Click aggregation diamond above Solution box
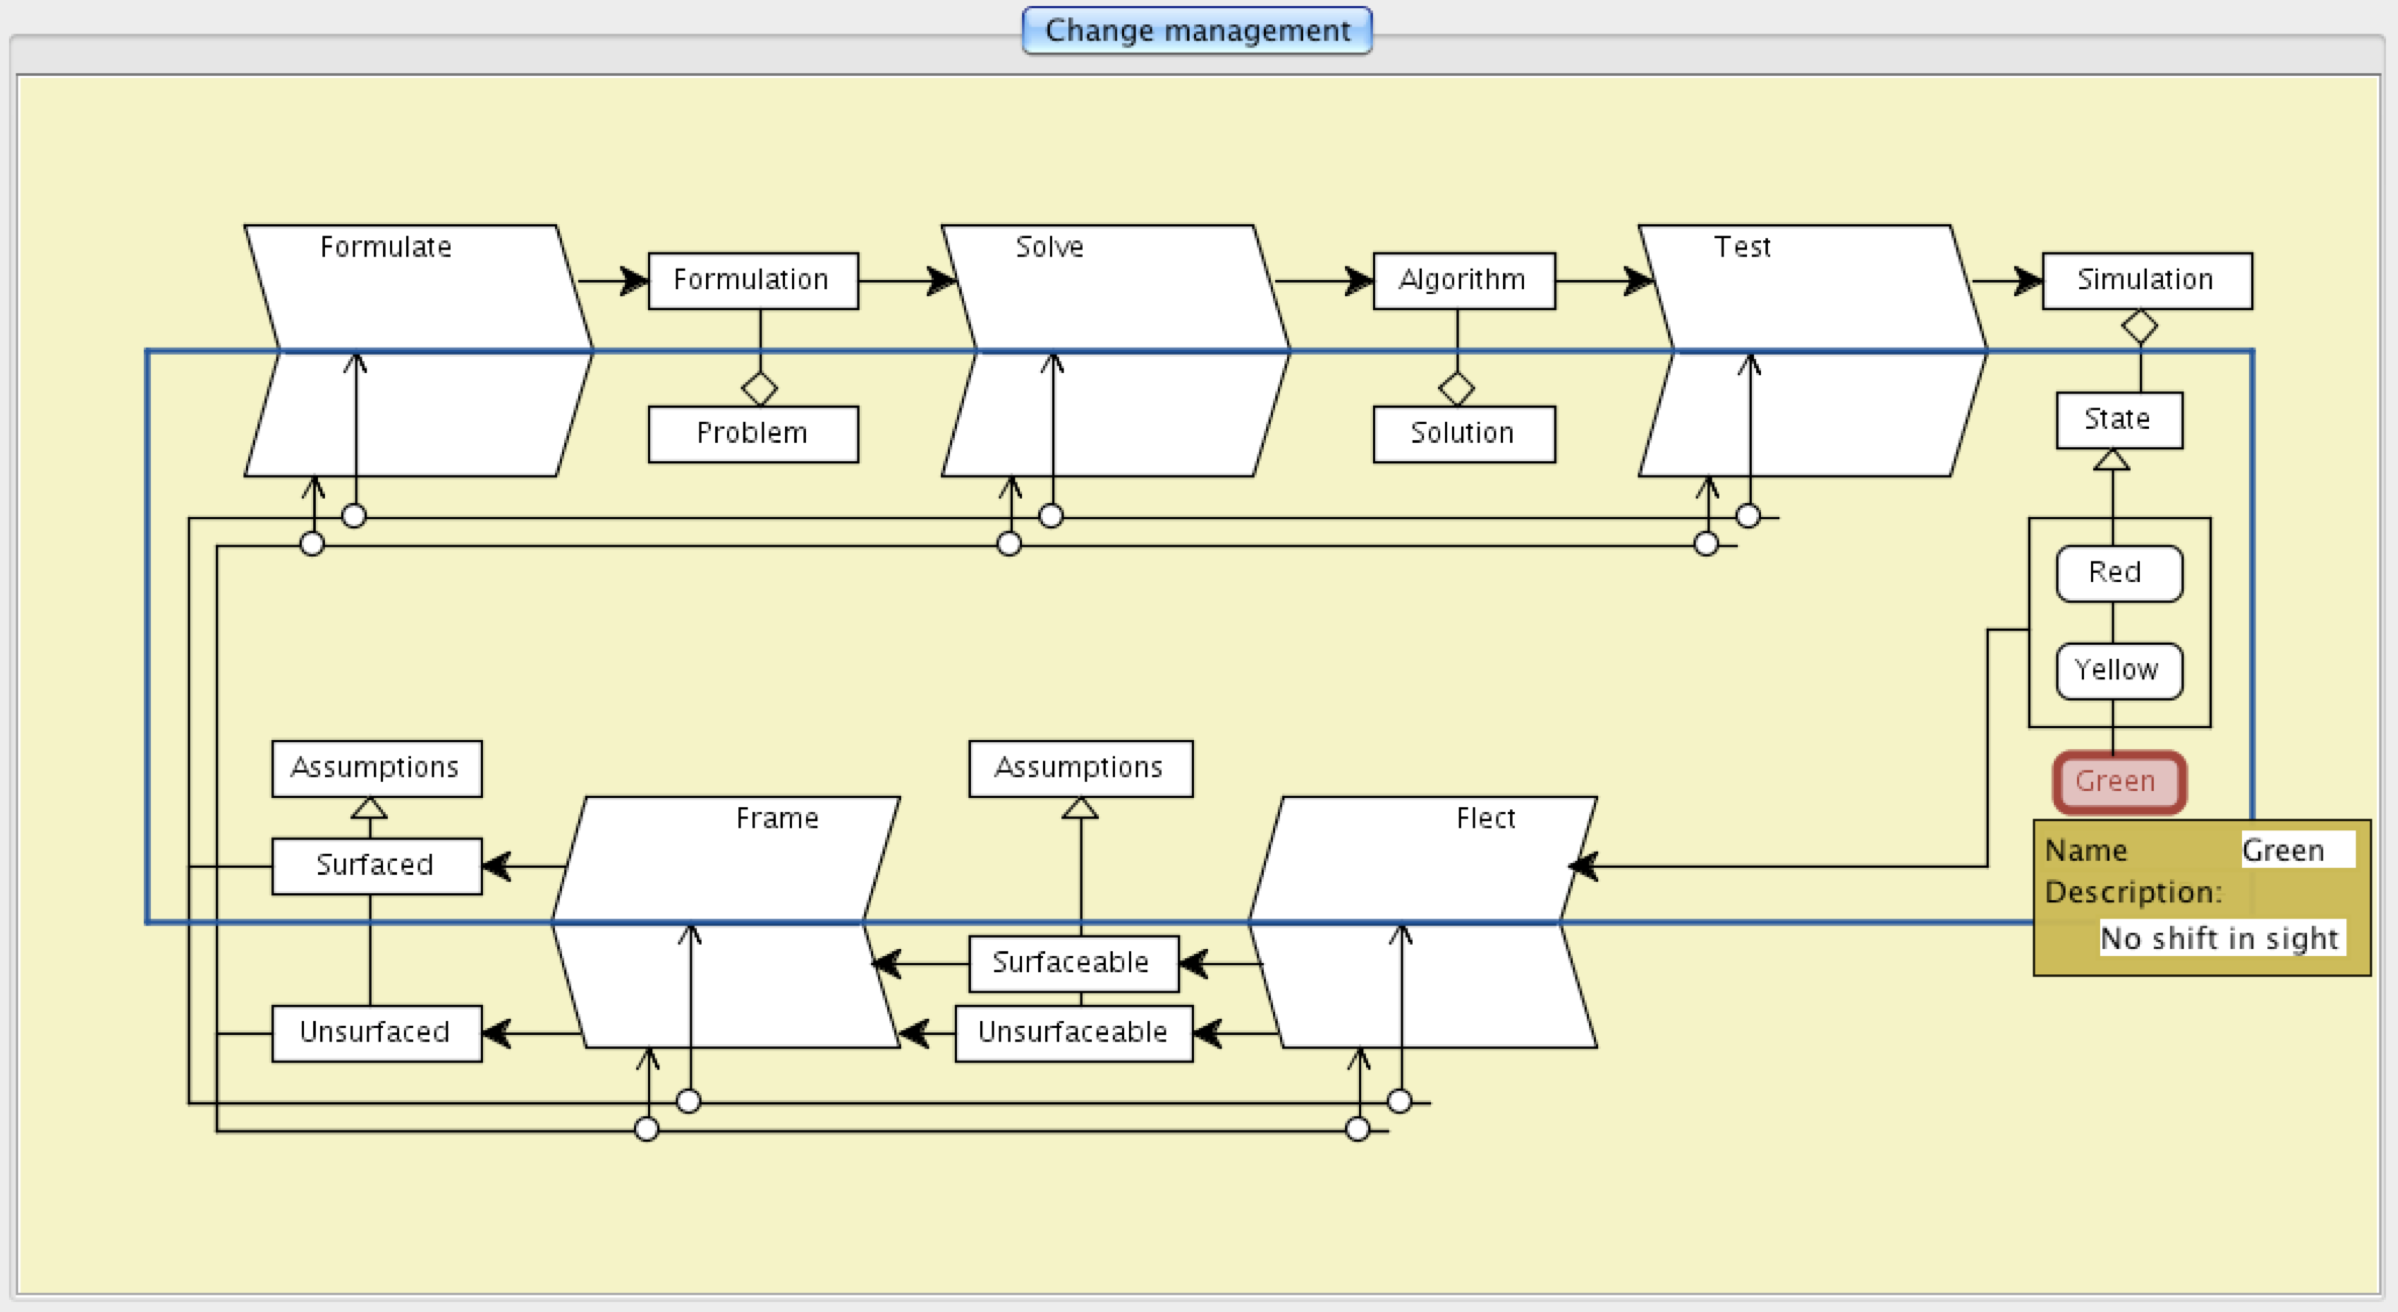The width and height of the screenshot is (2398, 1312). [x=1456, y=388]
